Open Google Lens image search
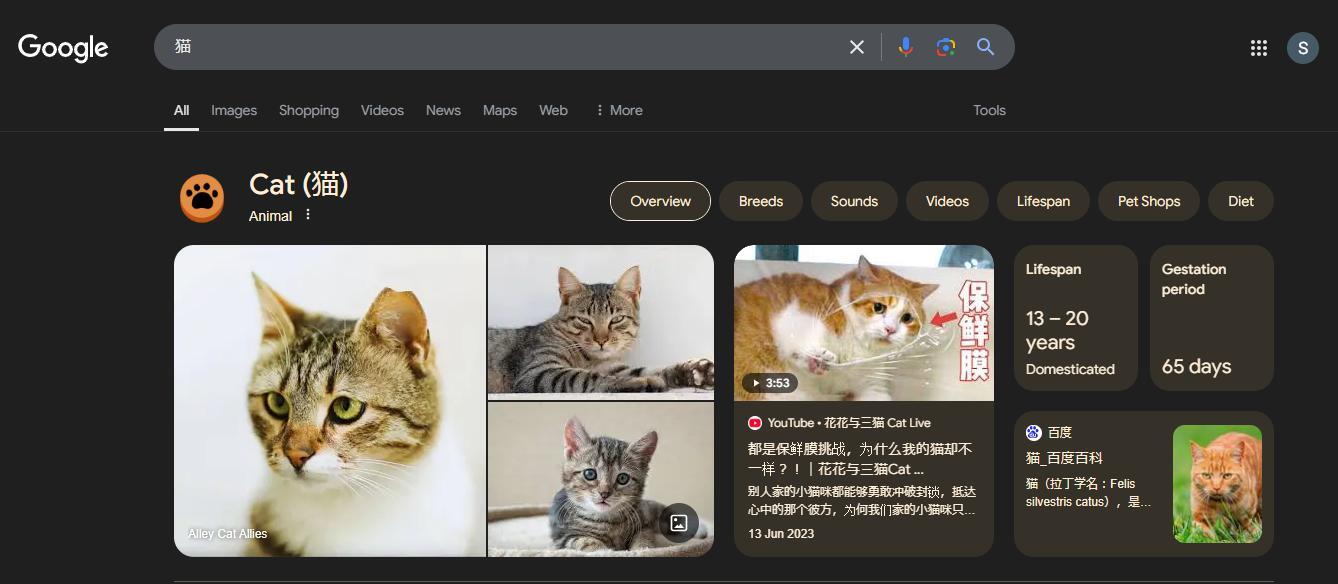1338x584 pixels. [x=945, y=47]
